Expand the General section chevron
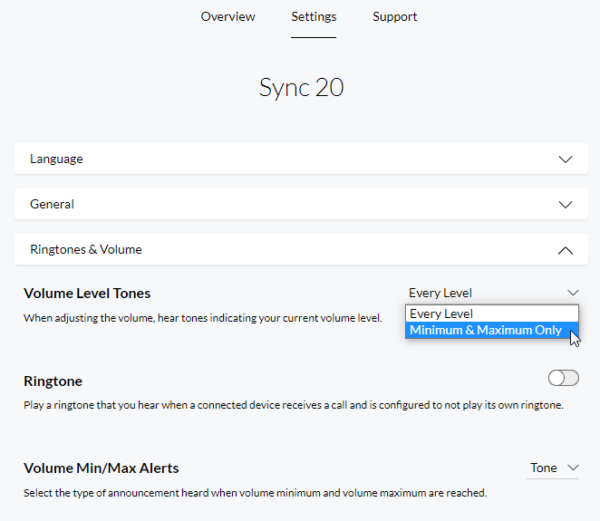The height and width of the screenshot is (521, 600). (x=565, y=204)
